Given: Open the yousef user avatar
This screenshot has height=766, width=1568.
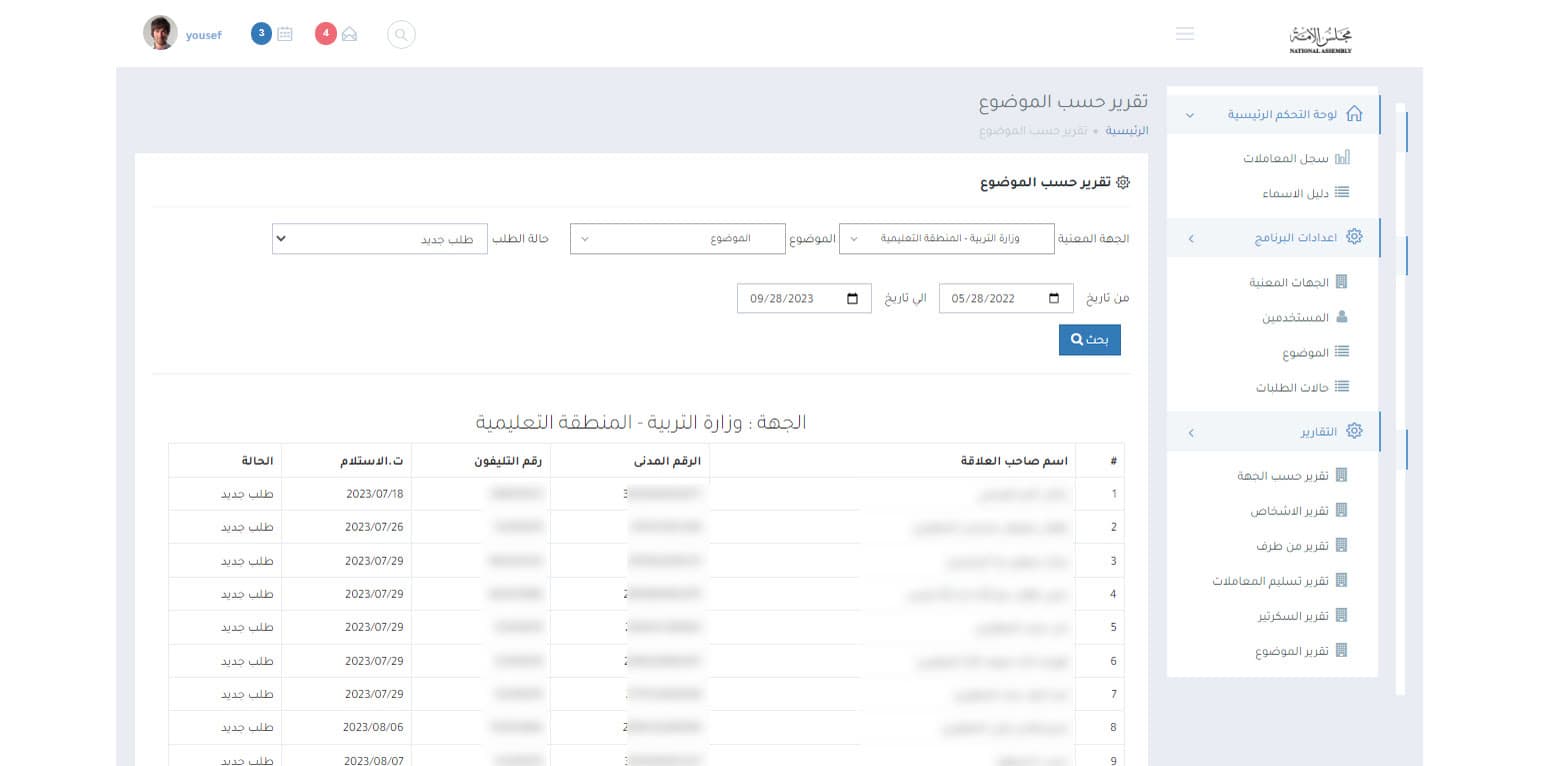Looking at the screenshot, I should (160, 33).
